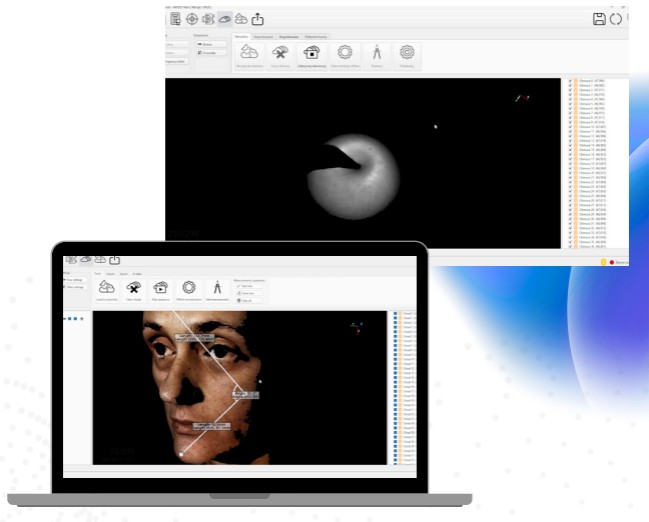Click Offline reconstruction icon on laptop screen
The image size is (649, 522).
187,287
